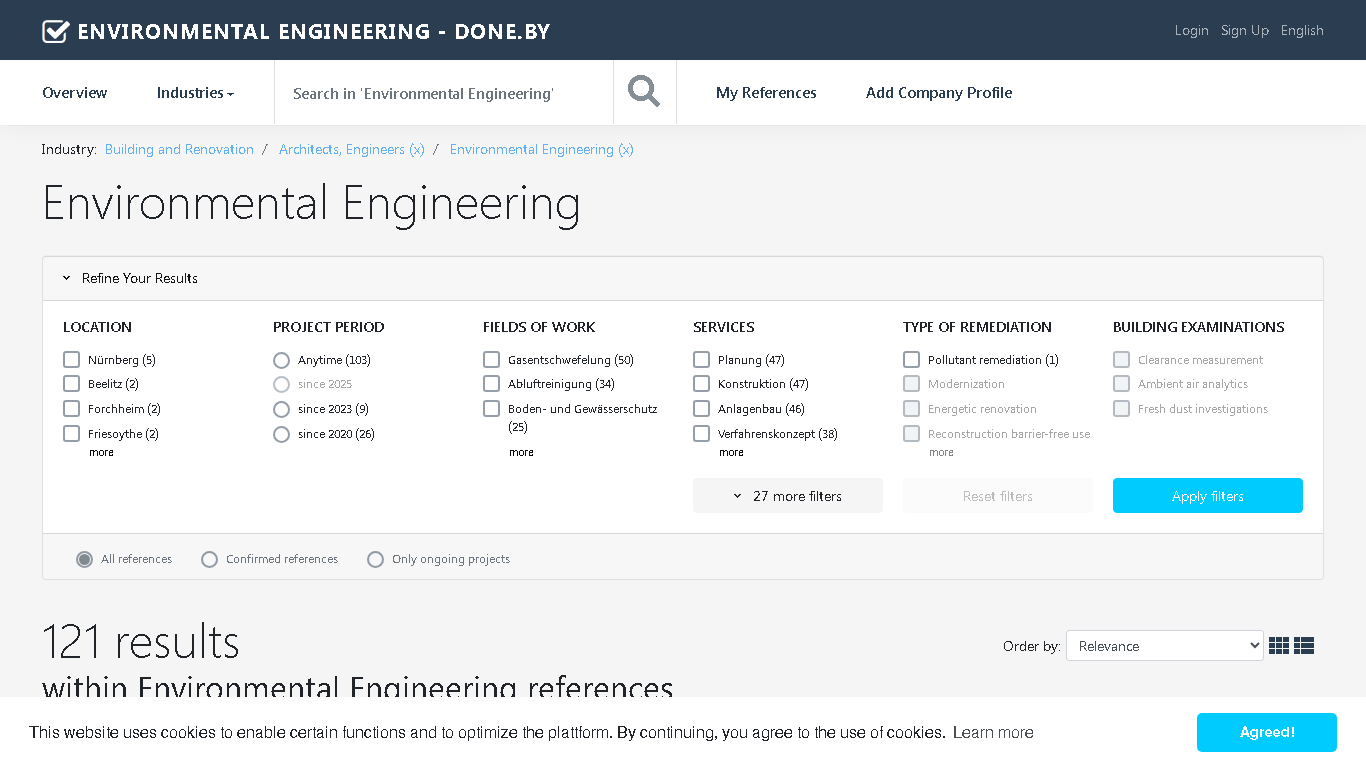Check the Planung (47) service filter
Image resolution: width=1366 pixels, height=768 pixels.
click(x=701, y=359)
